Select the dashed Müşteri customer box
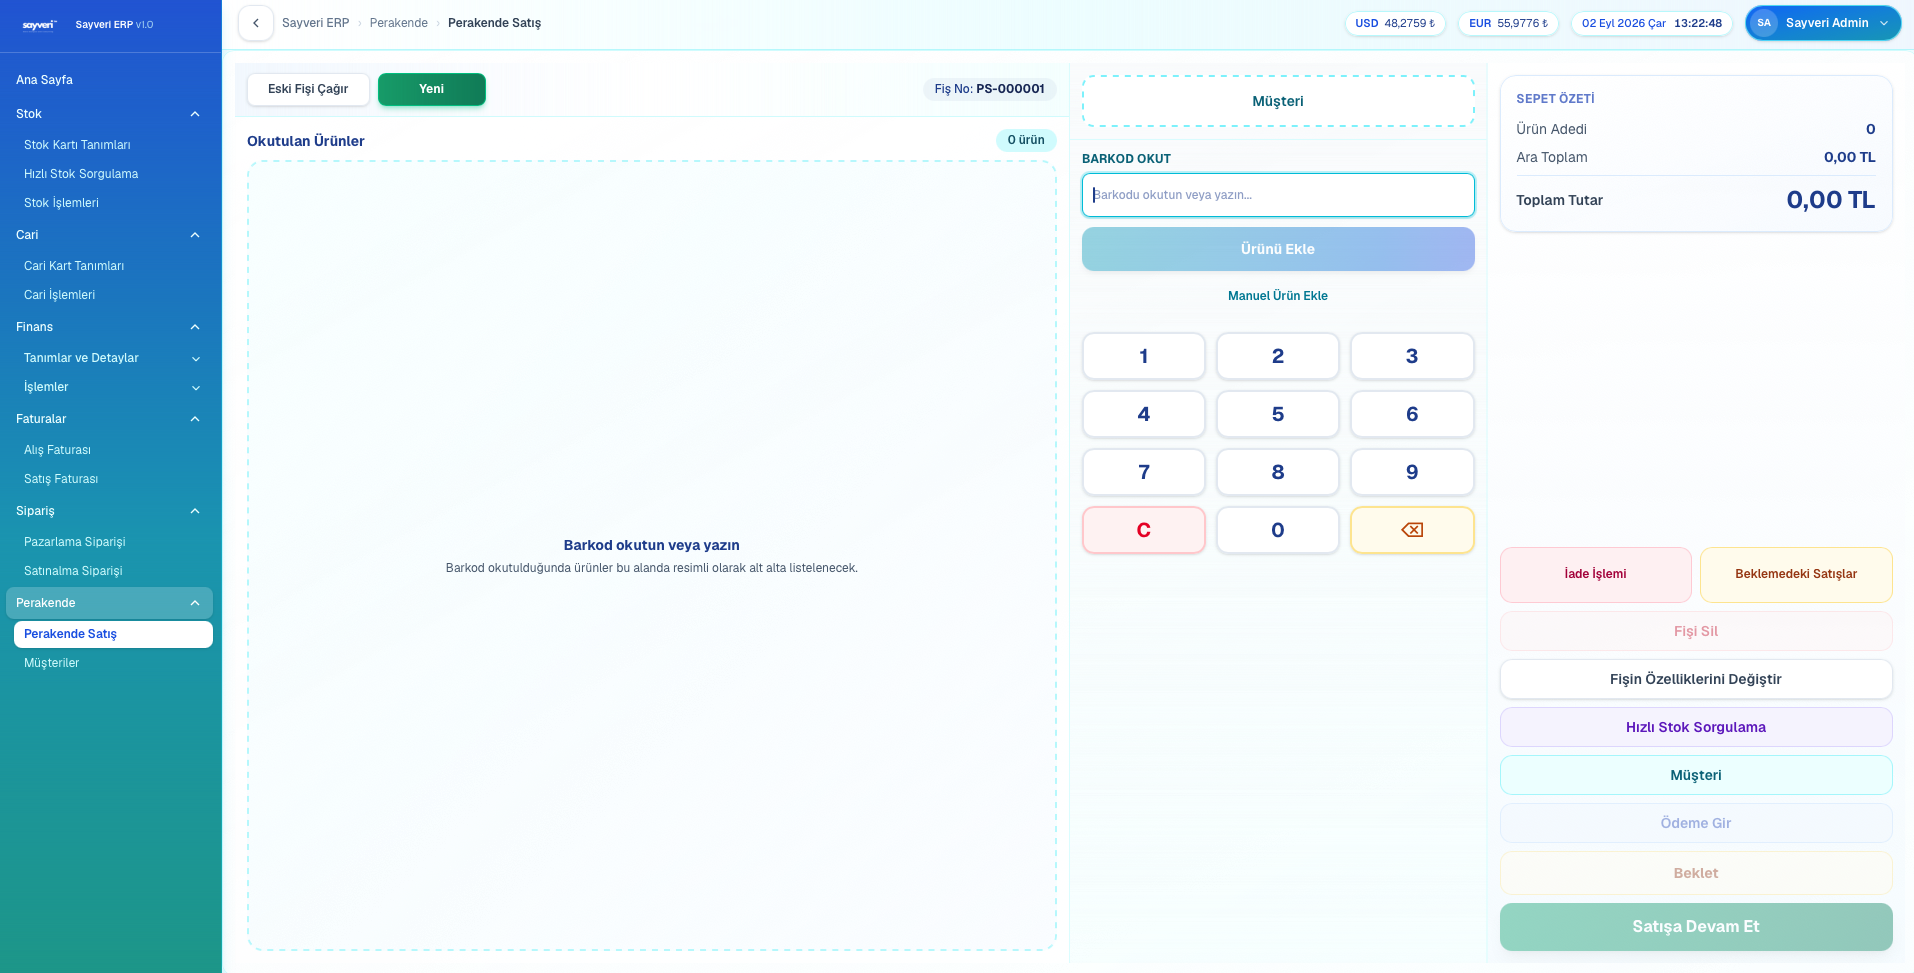The image size is (1914, 973). coord(1278,101)
